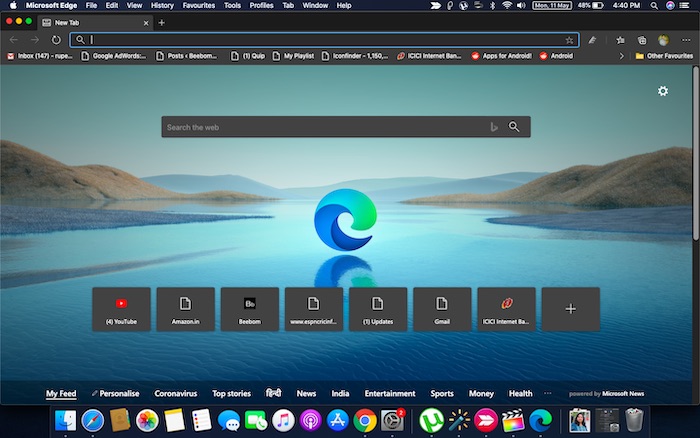Switch to the India feed tab
The image size is (700, 438).
340,393
